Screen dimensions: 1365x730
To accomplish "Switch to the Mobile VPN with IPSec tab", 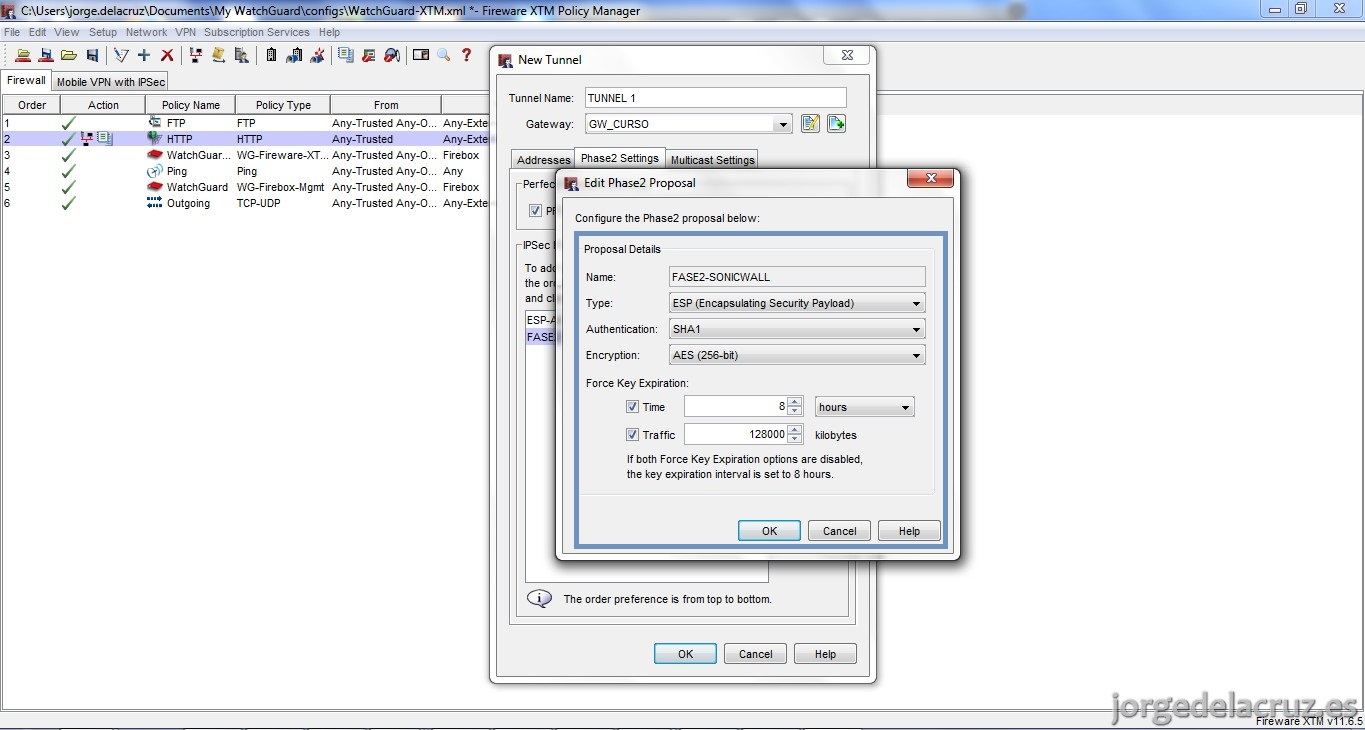I will click(111, 82).
